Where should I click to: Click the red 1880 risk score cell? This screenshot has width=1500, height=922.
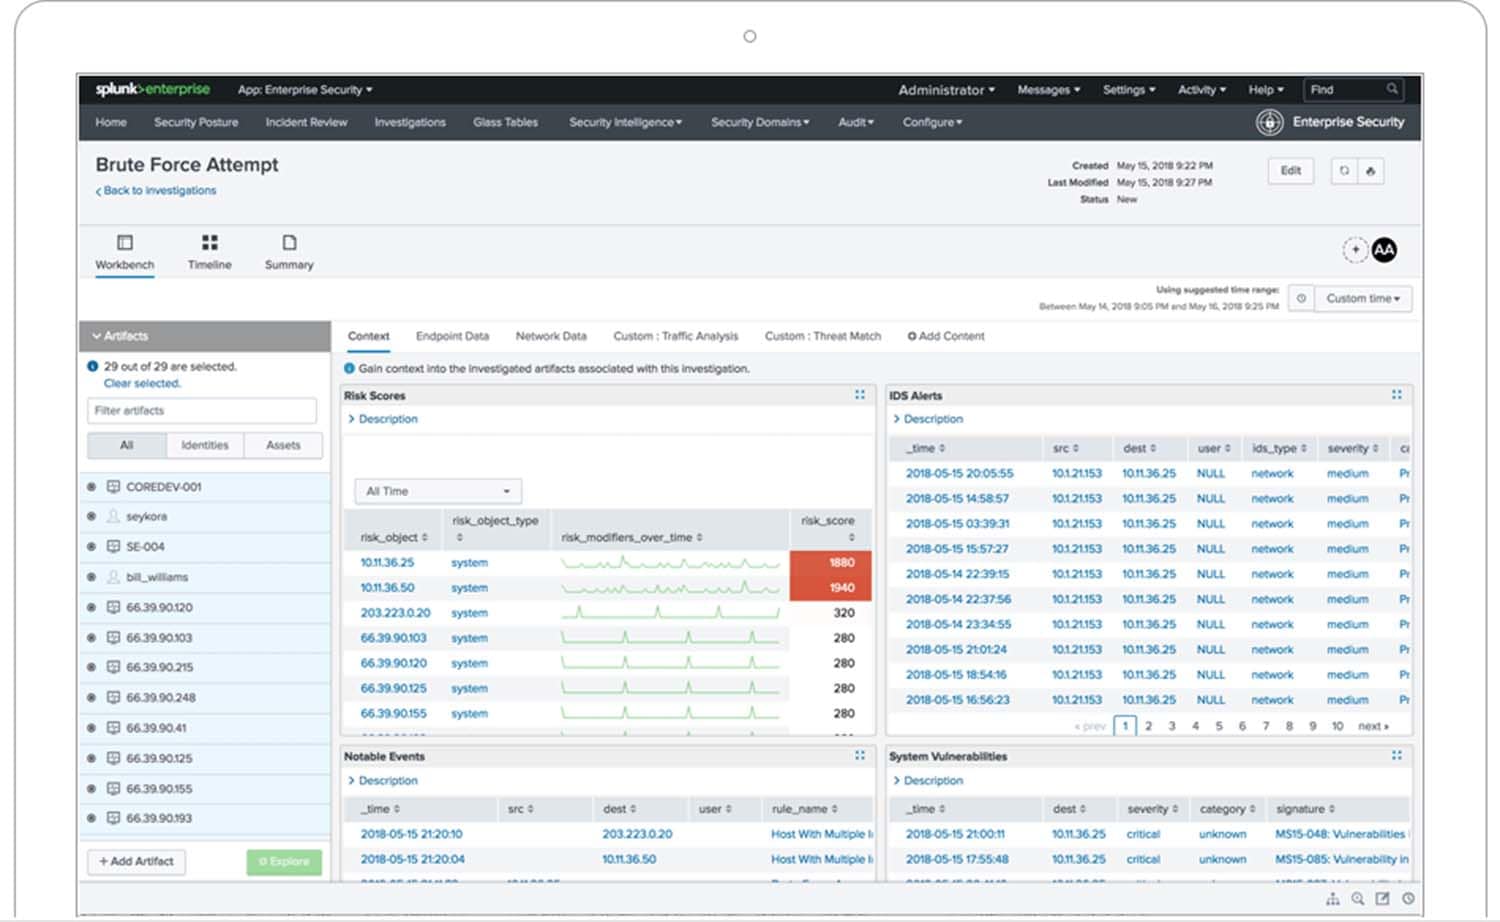tap(830, 563)
